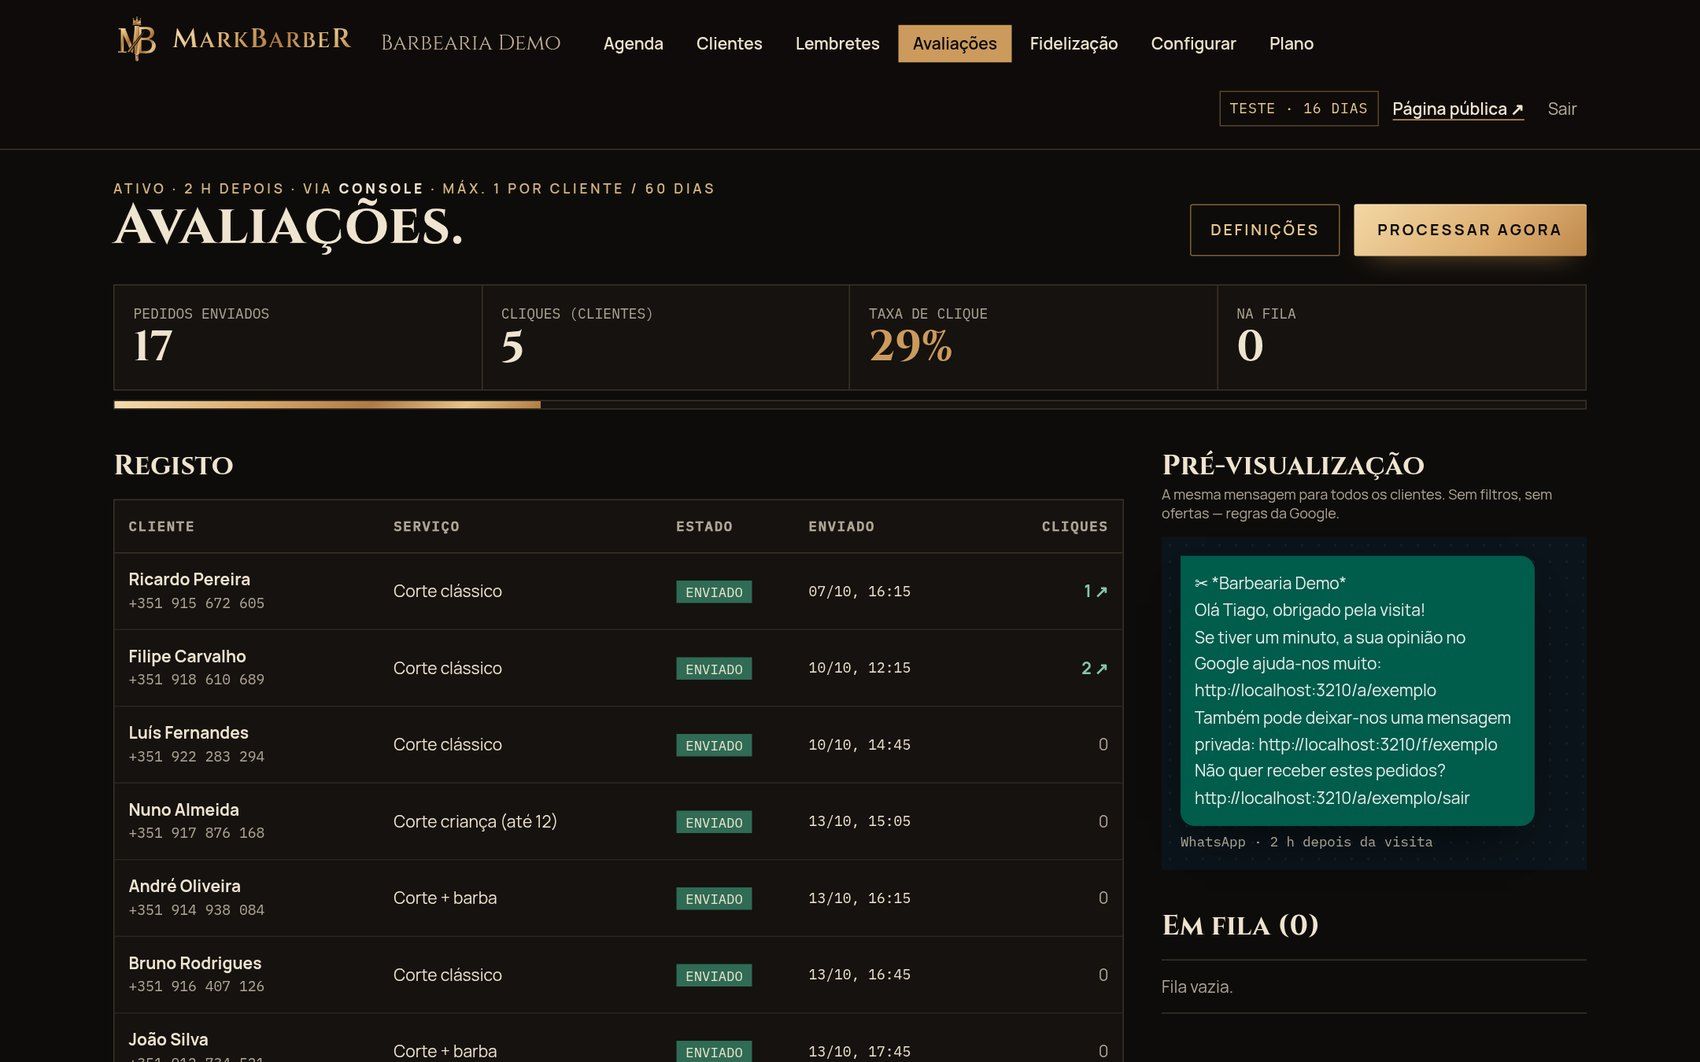Select client name Ricardo Pereira
Image resolution: width=1700 pixels, height=1062 pixels.
tap(189, 579)
